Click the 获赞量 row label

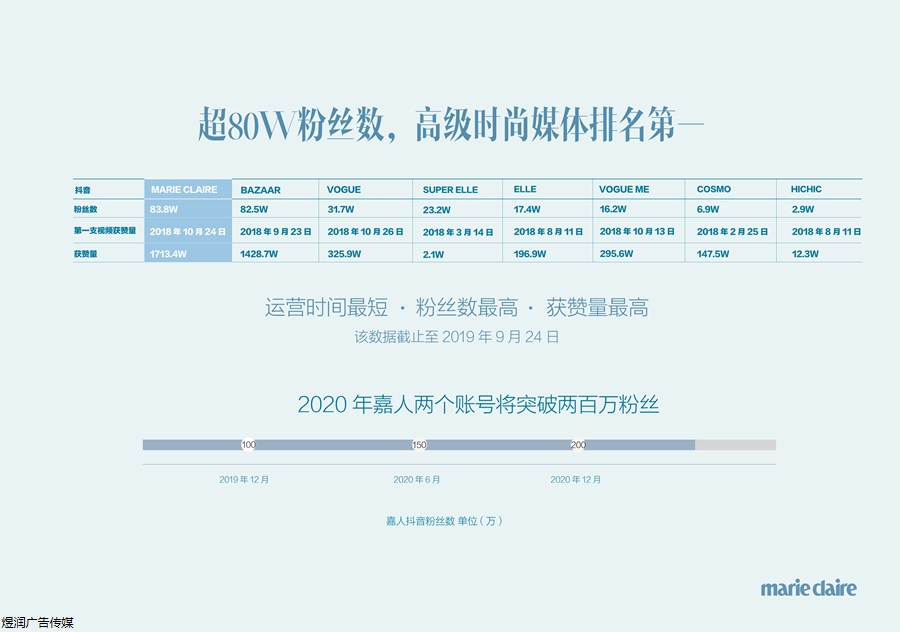[85, 254]
